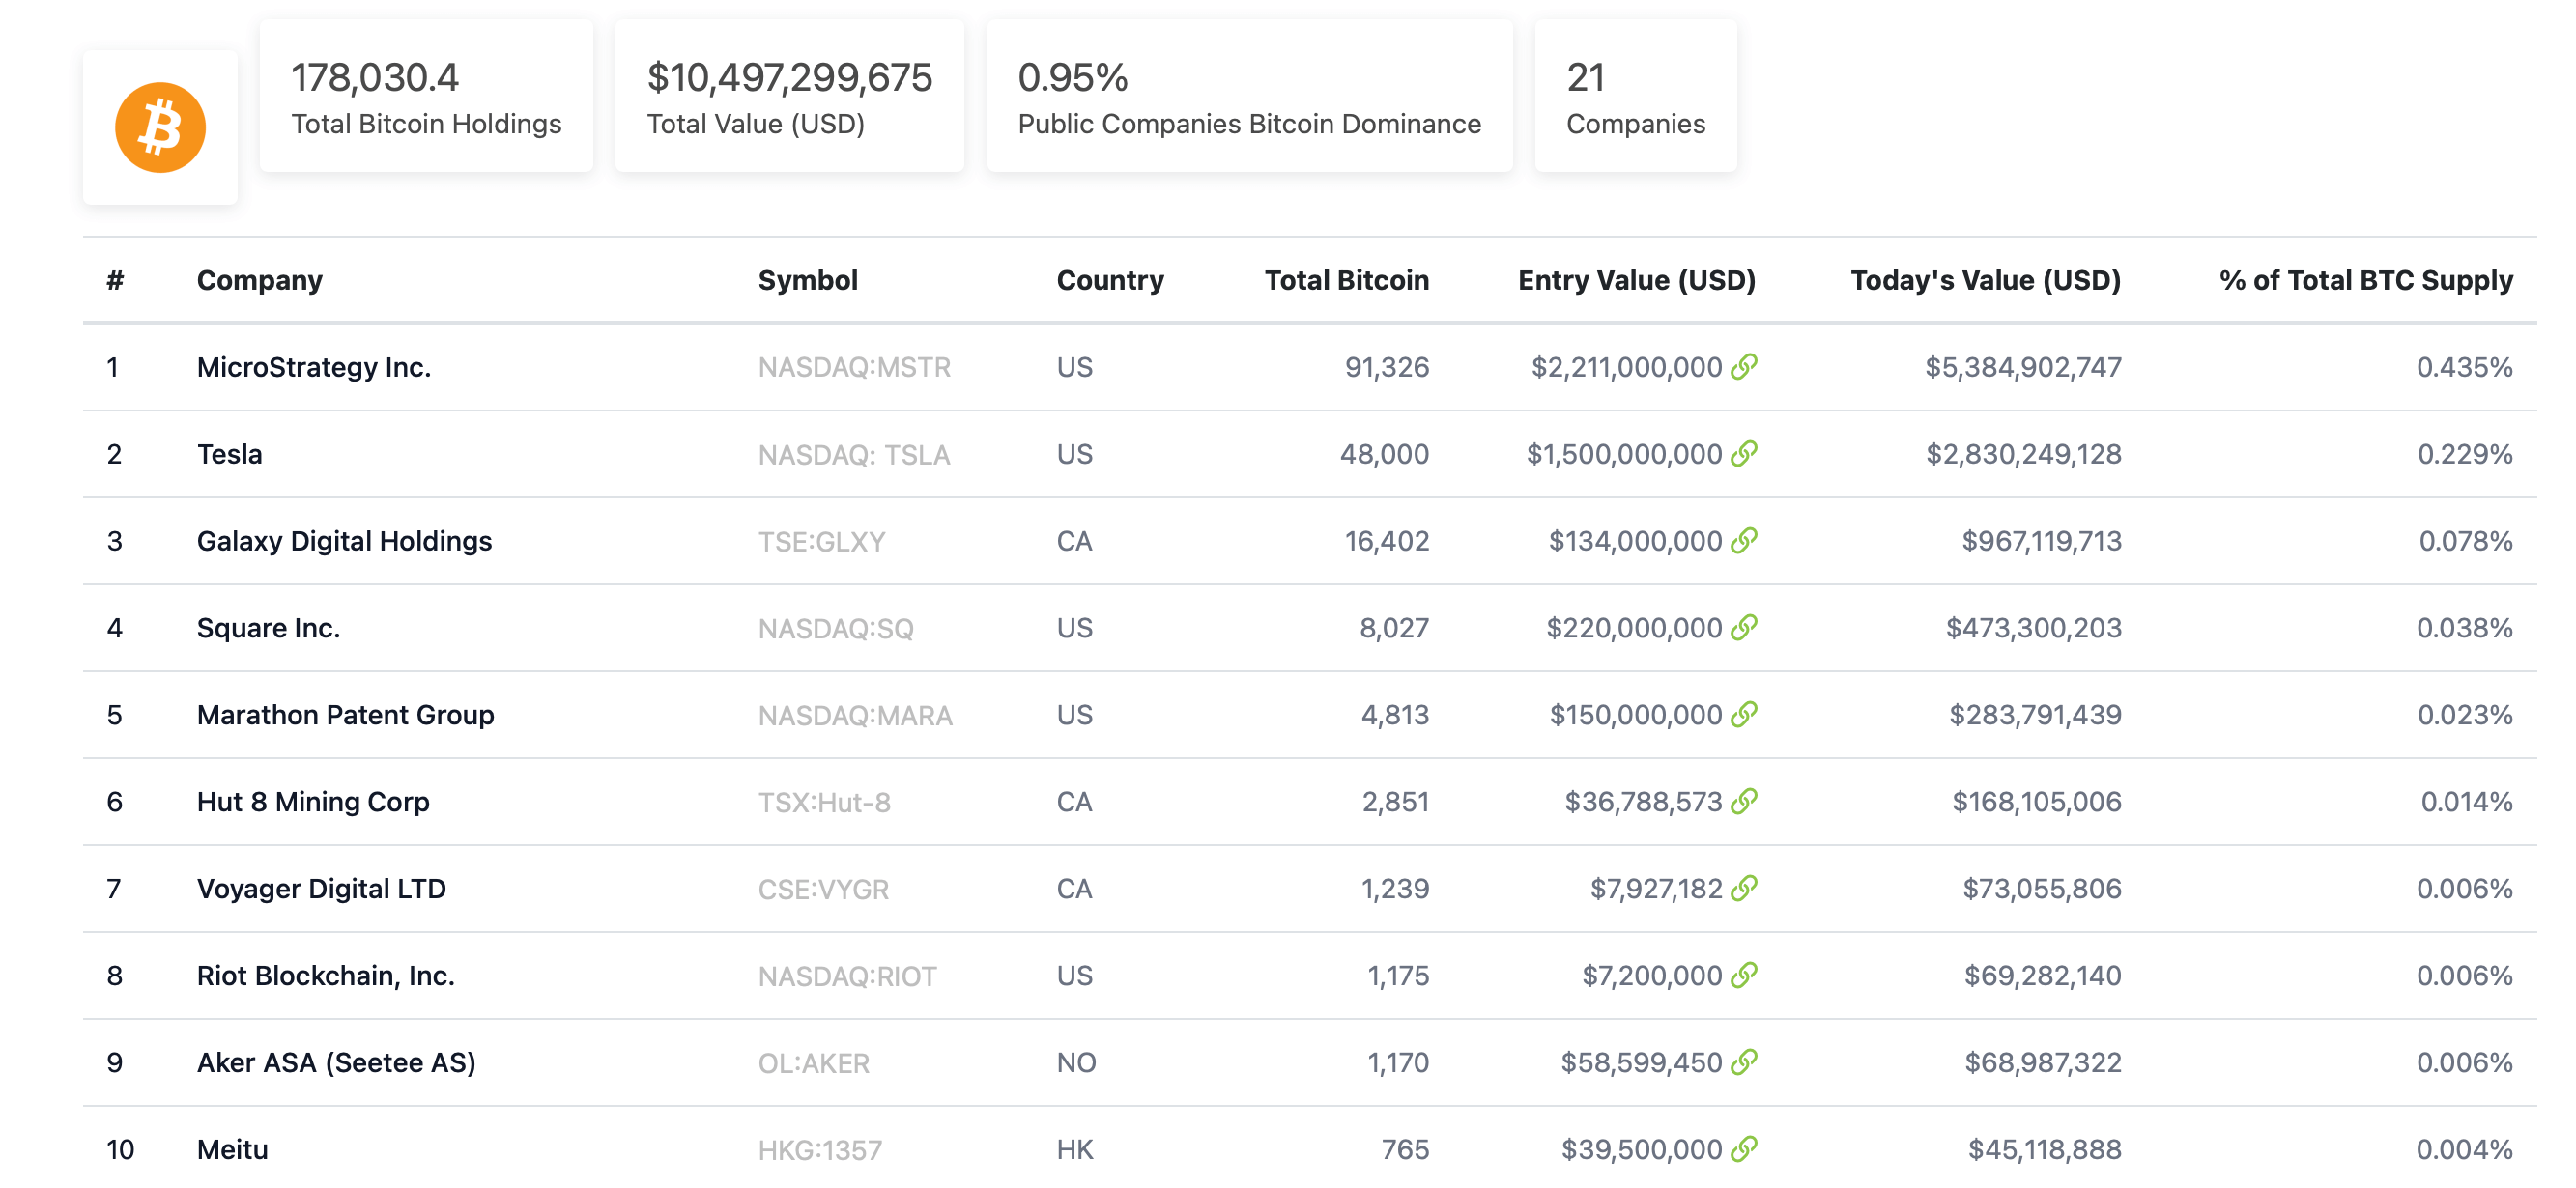This screenshot has width=2576, height=1188.
Task: Click the NASDAQ:MSTR symbol
Action: point(854,367)
